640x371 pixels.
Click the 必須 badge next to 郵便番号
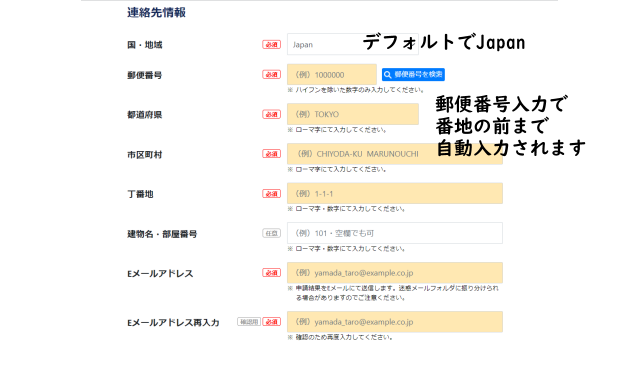[x=271, y=75]
